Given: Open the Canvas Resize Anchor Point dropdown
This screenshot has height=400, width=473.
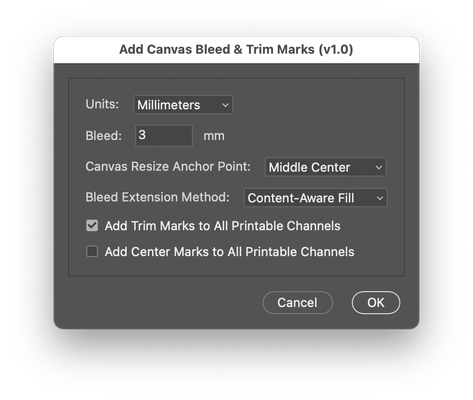Looking at the screenshot, I should (x=325, y=167).
